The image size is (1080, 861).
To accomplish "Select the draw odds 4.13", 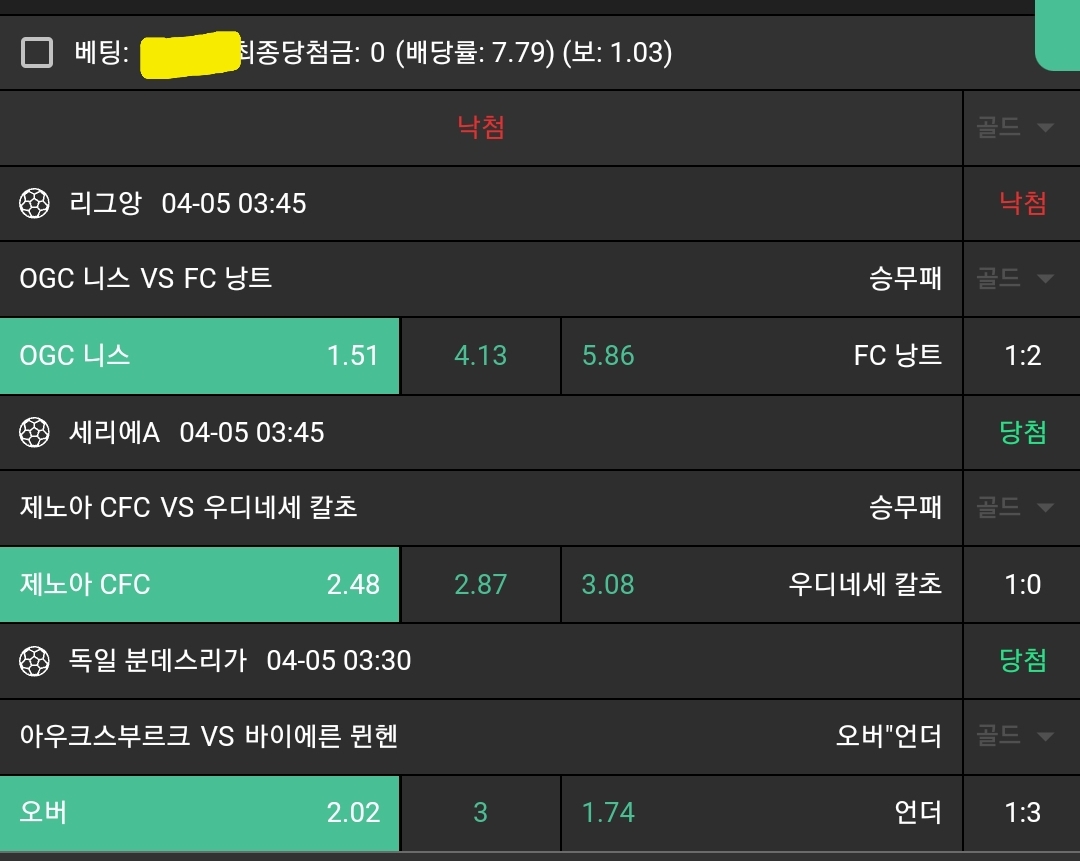I will pyautogui.click(x=480, y=356).
